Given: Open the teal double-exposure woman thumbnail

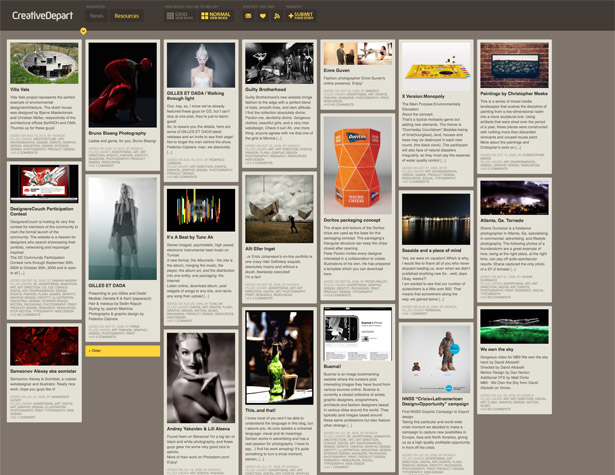Looking at the screenshot, I should (123, 229).
